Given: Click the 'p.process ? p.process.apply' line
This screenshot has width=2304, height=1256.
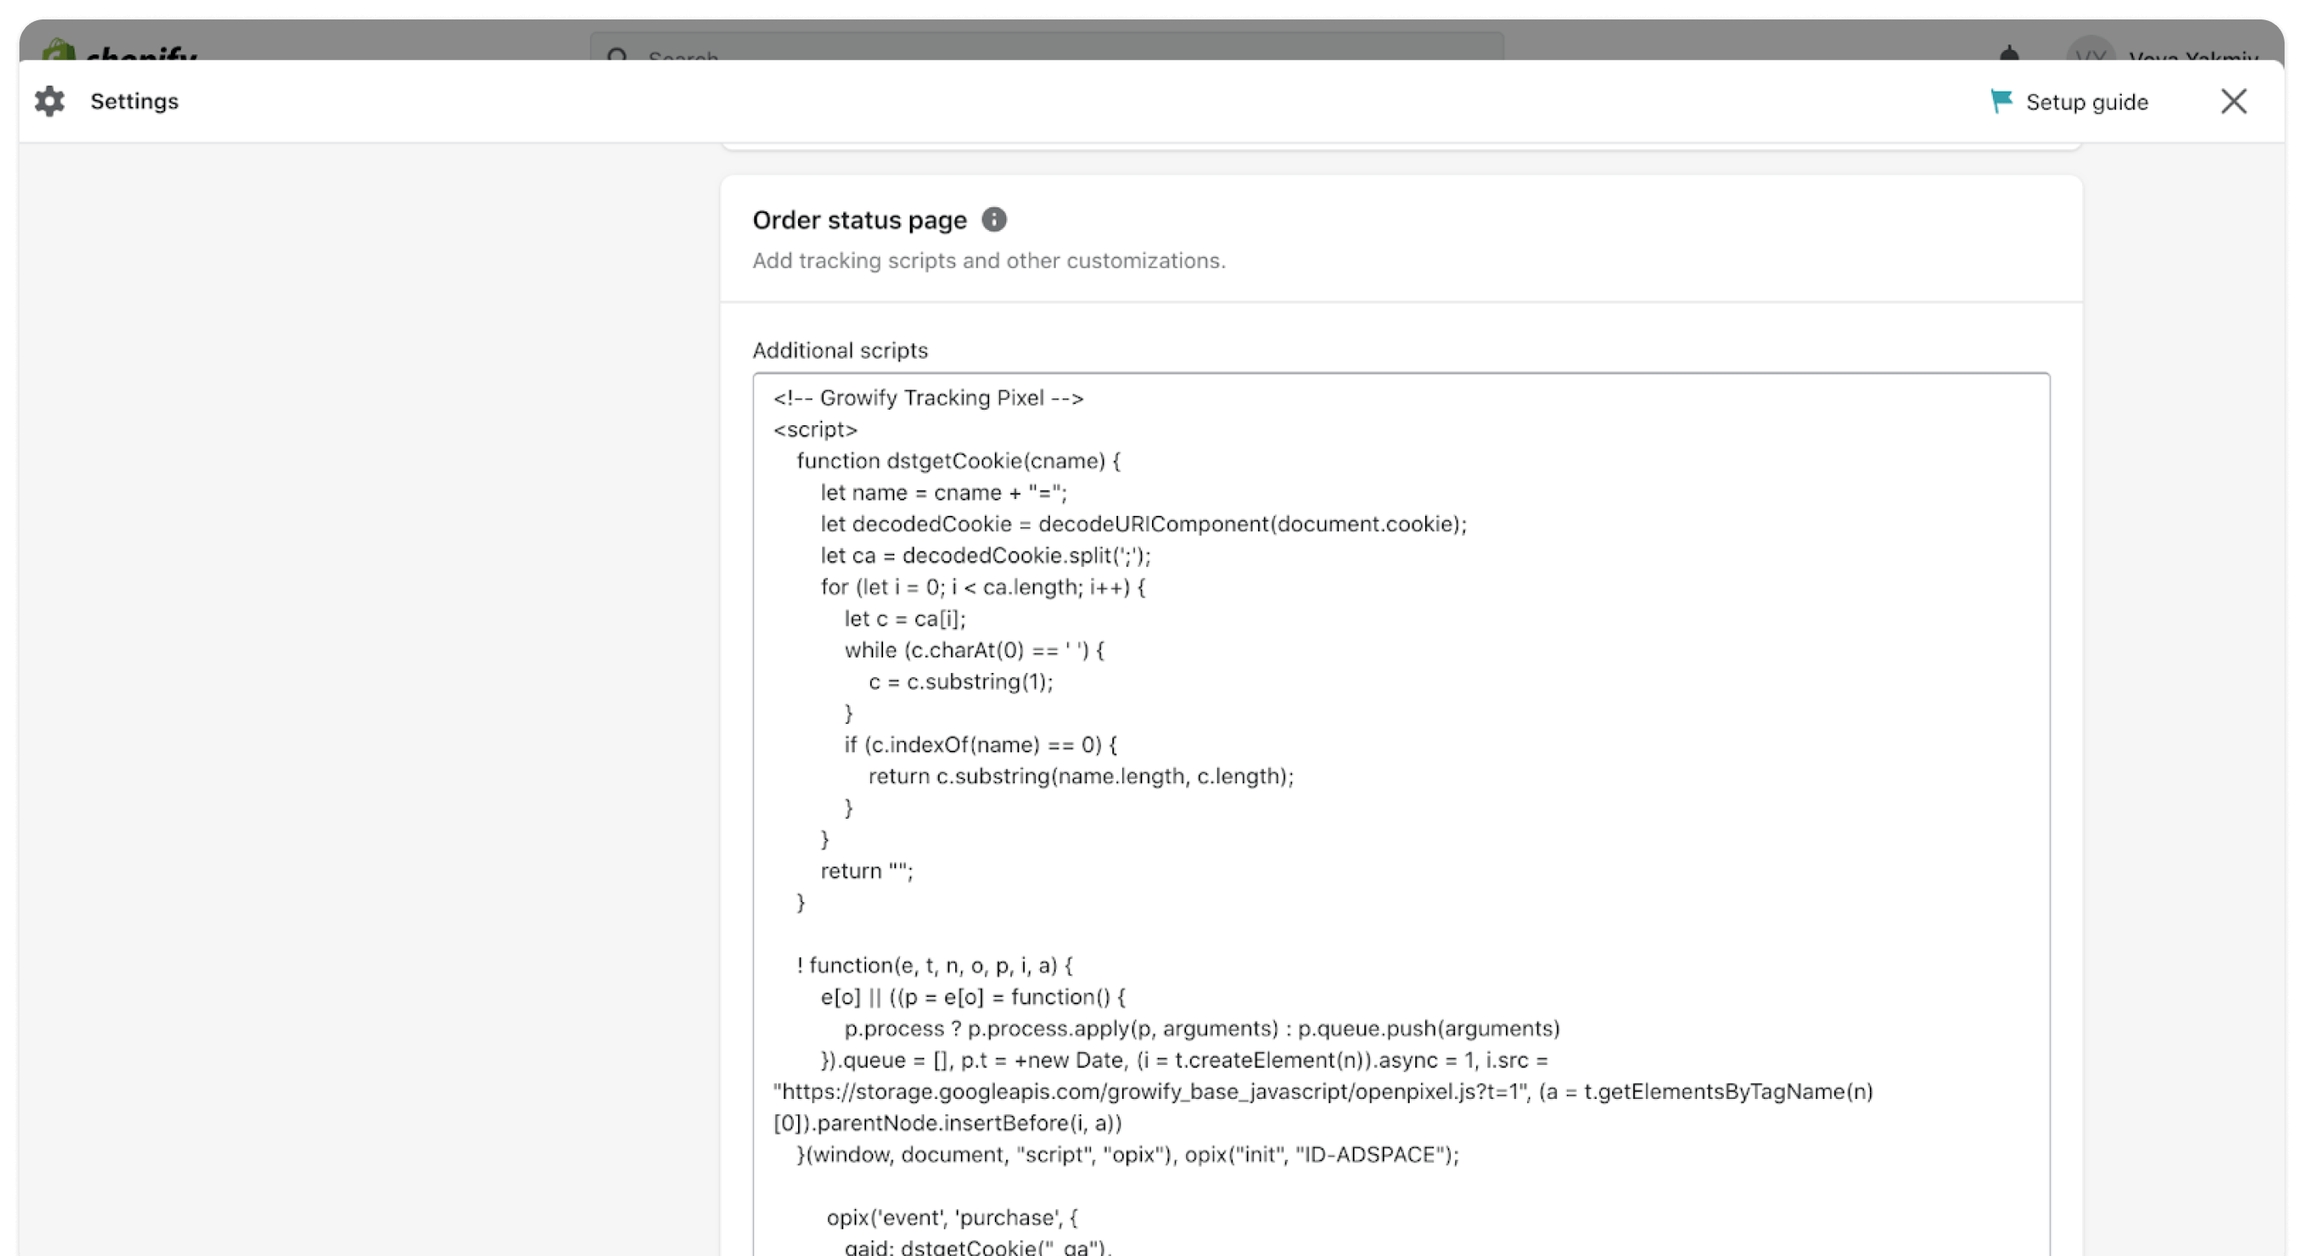Looking at the screenshot, I should coord(1202,1028).
